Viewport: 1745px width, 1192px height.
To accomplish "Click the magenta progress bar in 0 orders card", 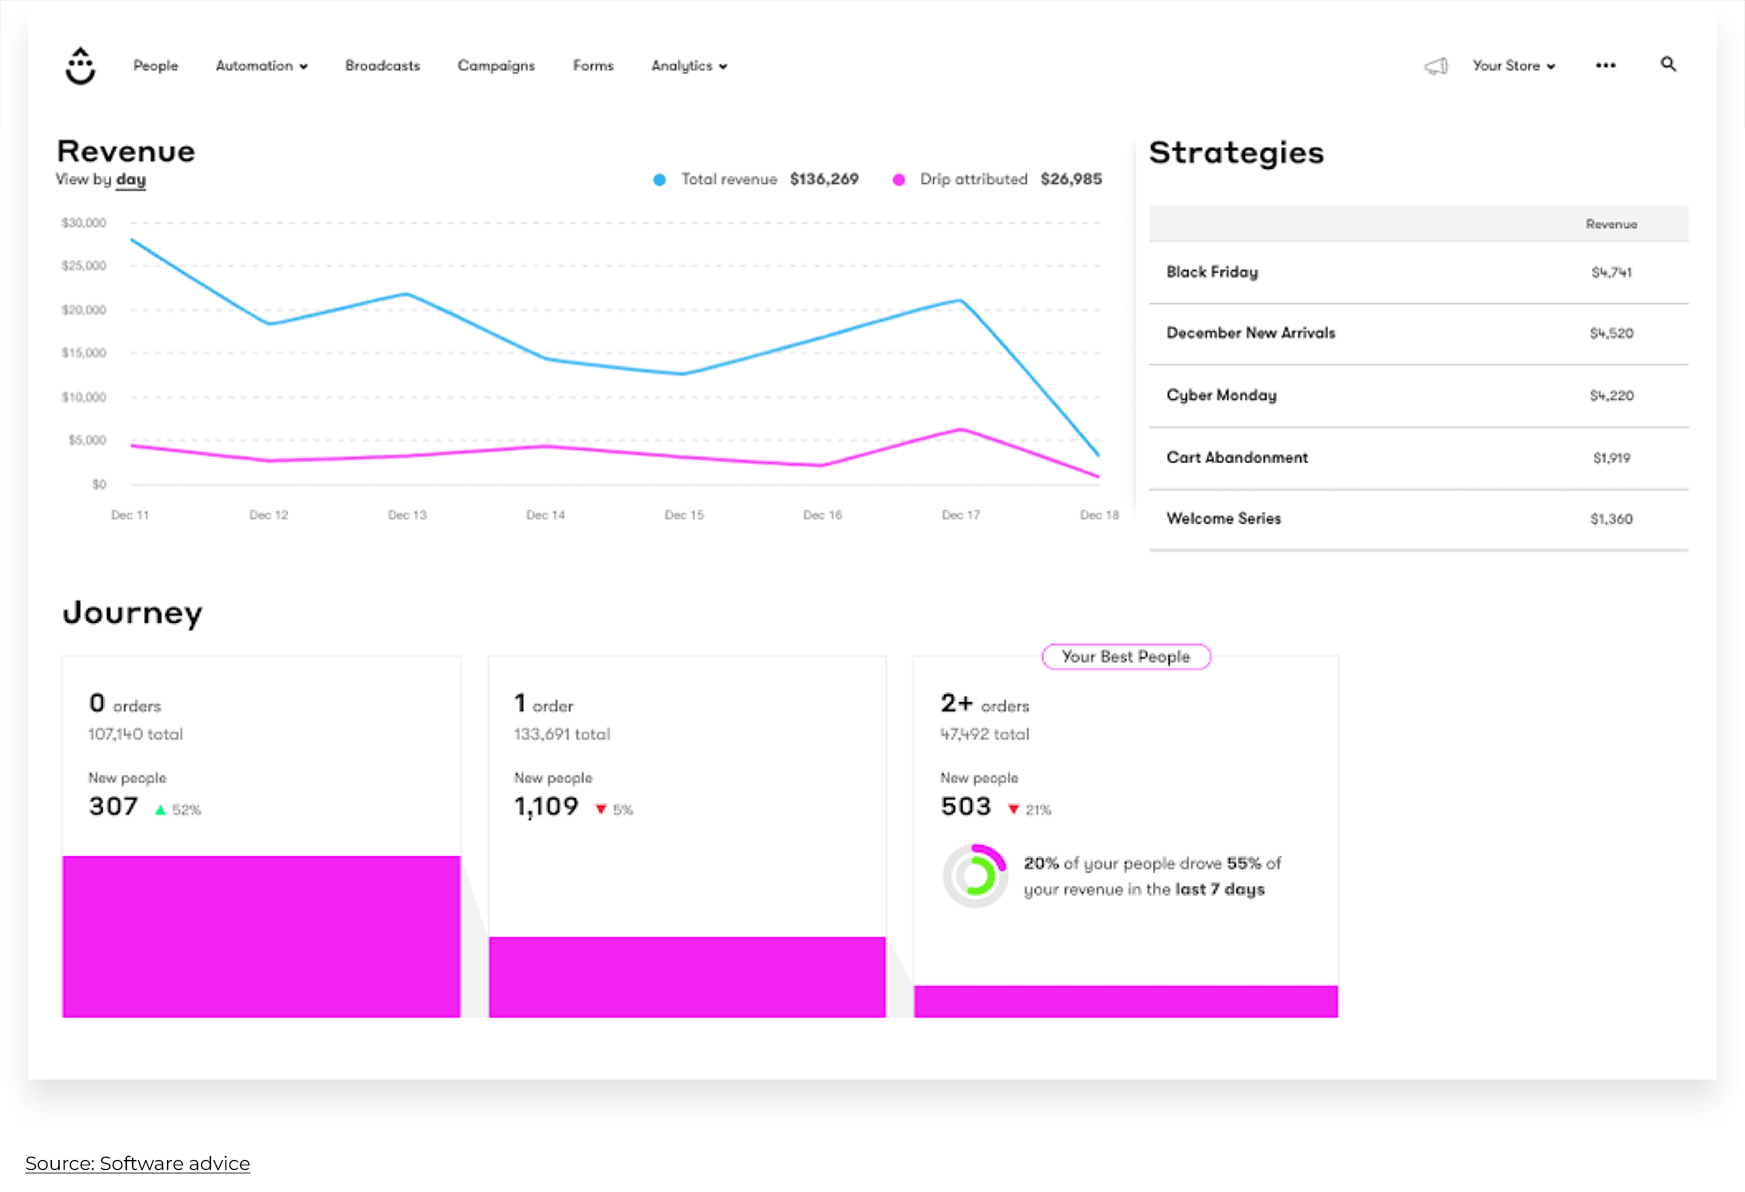I will point(260,935).
